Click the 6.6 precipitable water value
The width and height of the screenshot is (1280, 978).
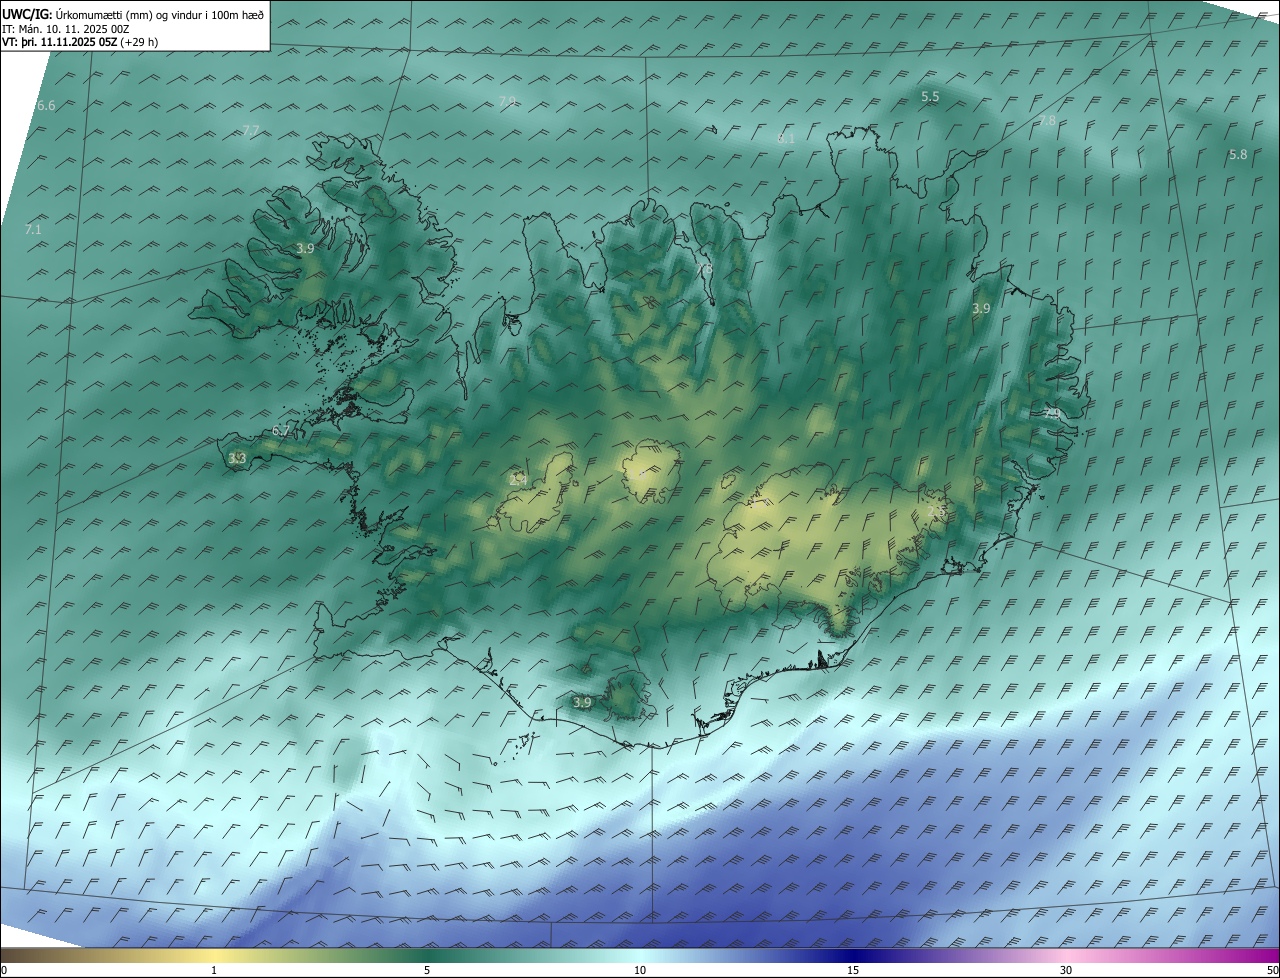point(46,105)
